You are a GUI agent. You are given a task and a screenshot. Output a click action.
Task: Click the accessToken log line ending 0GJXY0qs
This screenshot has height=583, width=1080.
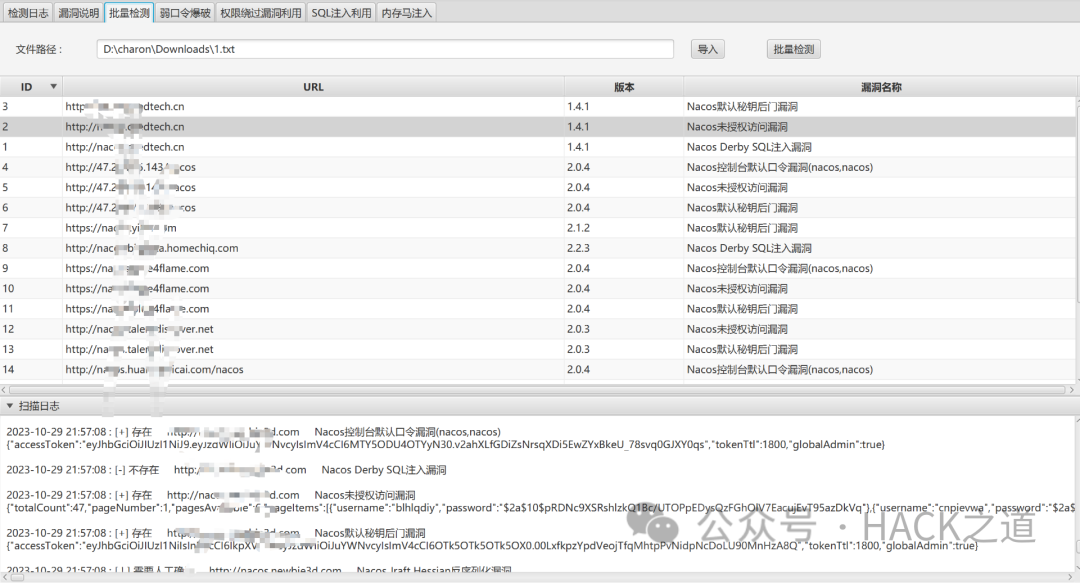(445, 444)
